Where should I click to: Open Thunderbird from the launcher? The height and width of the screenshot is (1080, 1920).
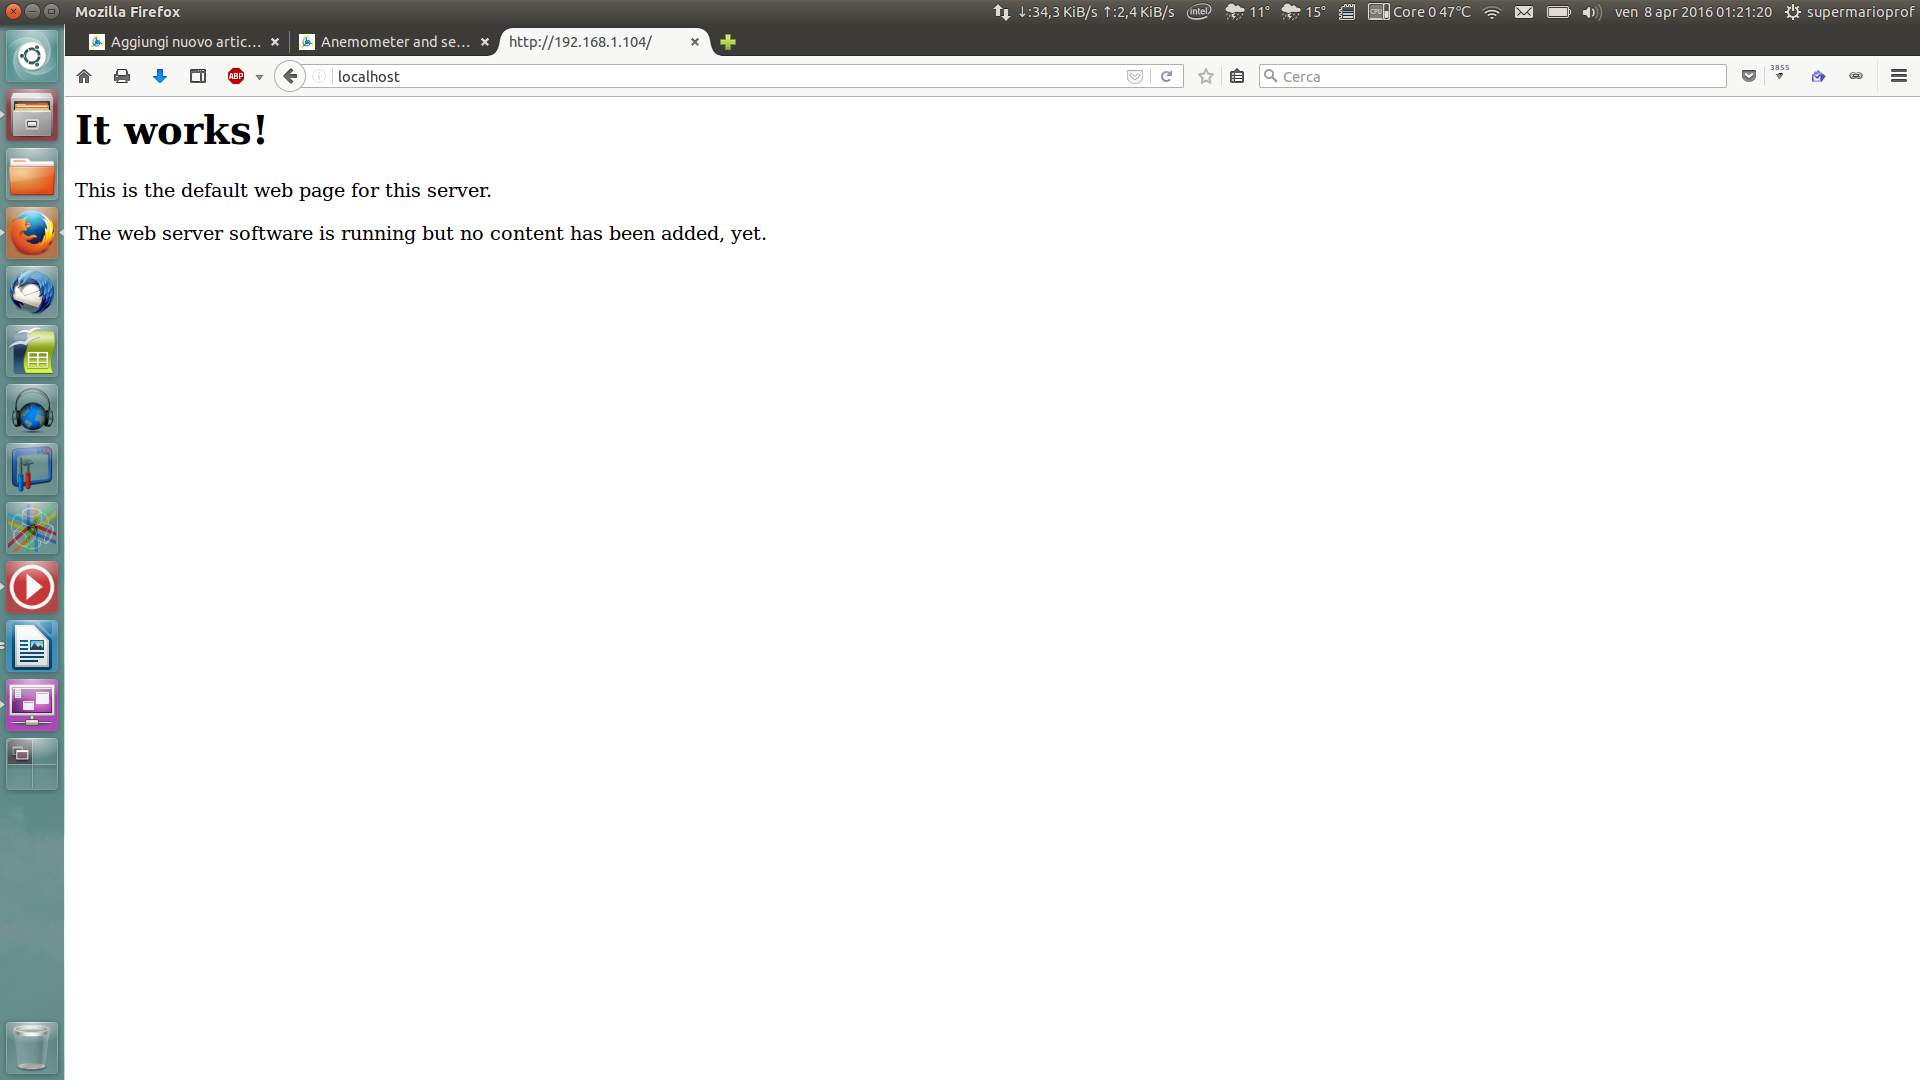coord(32,293)
